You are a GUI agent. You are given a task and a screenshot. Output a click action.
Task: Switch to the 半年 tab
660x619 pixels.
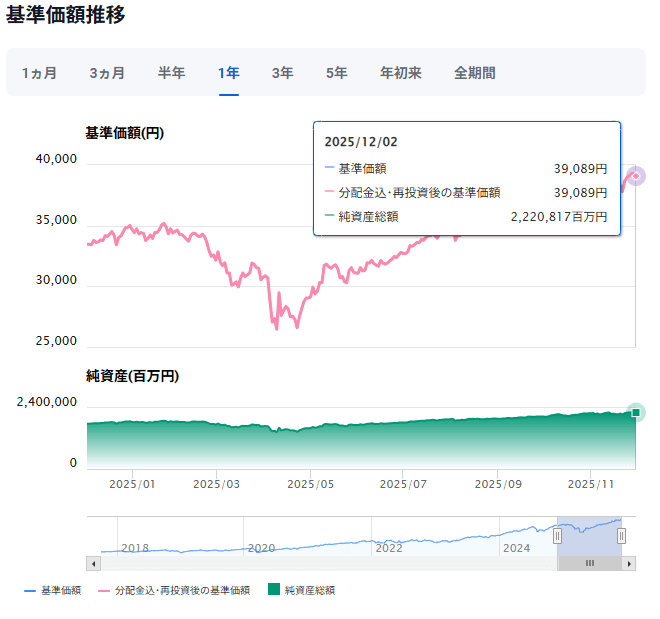pos(171,73)
